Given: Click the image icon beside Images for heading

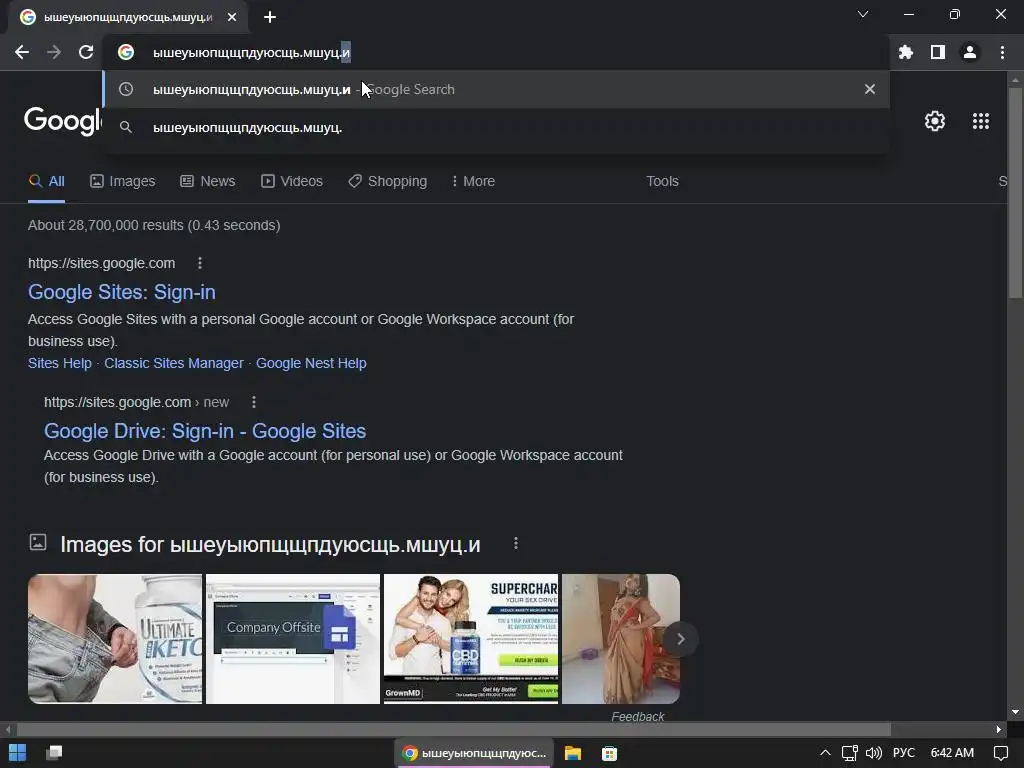Looking at the screenshot, I should click(x=38, y=542).
